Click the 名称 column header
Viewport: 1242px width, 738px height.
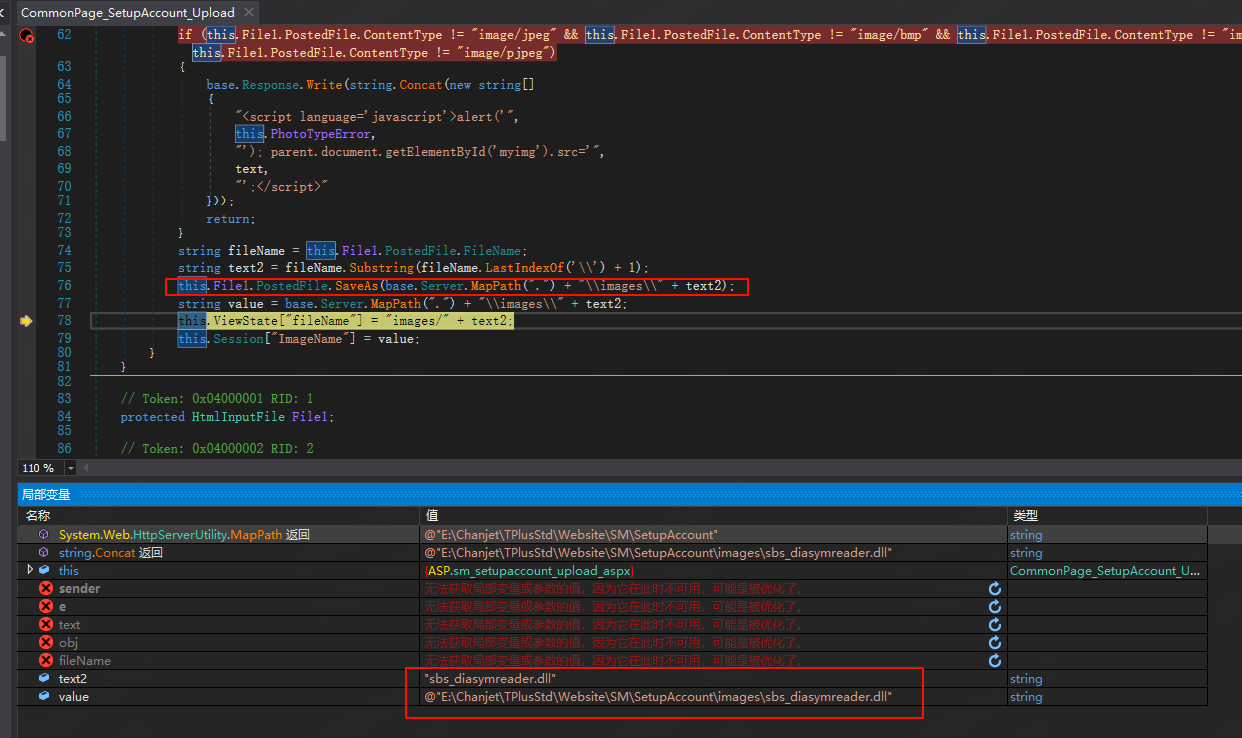38,516
